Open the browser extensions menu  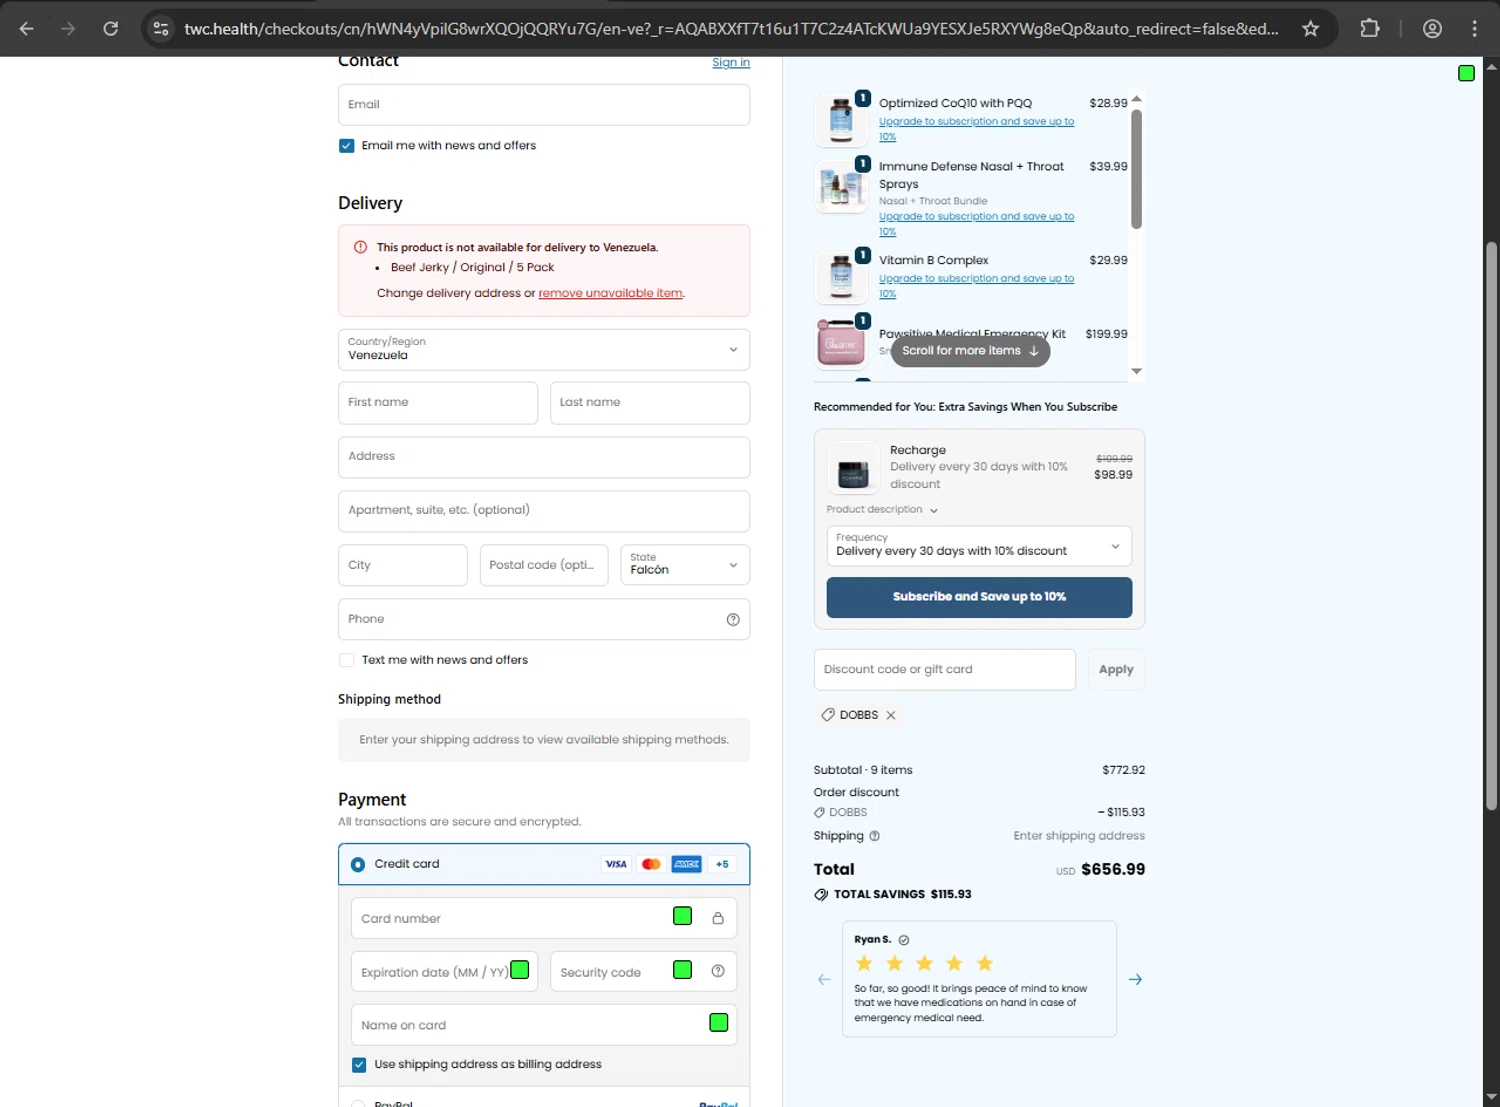click(1370, 29)
